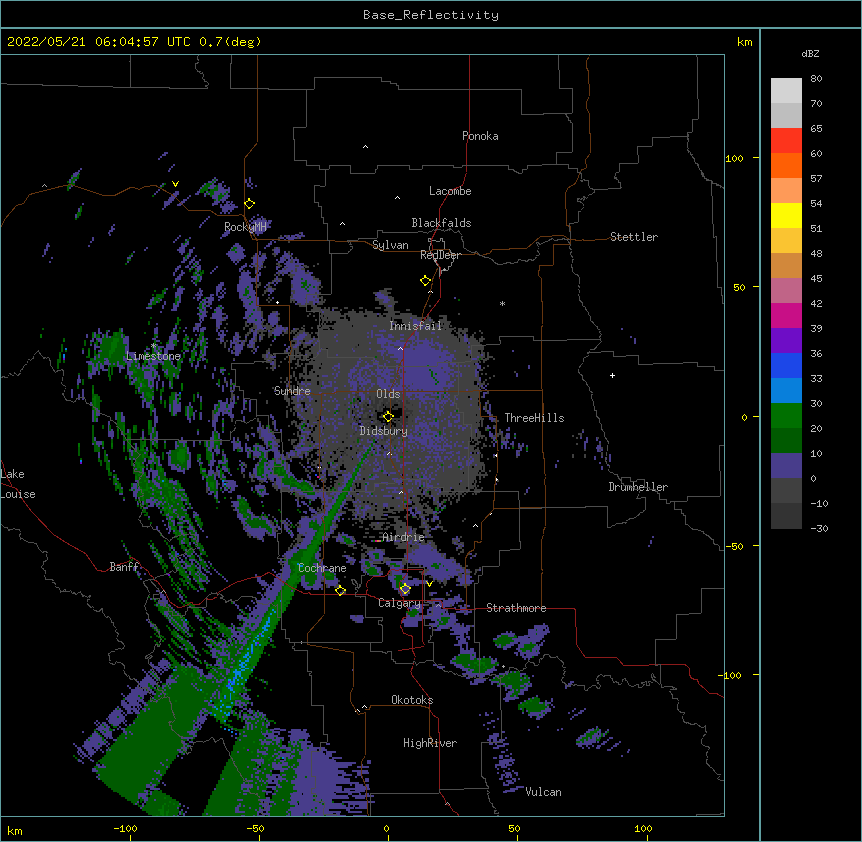The height and width of the screenshot is (842, 862).
Task: Click the 36 dBZ blue legend swatch
Action: pyautogui.click(x=786, y=365)
